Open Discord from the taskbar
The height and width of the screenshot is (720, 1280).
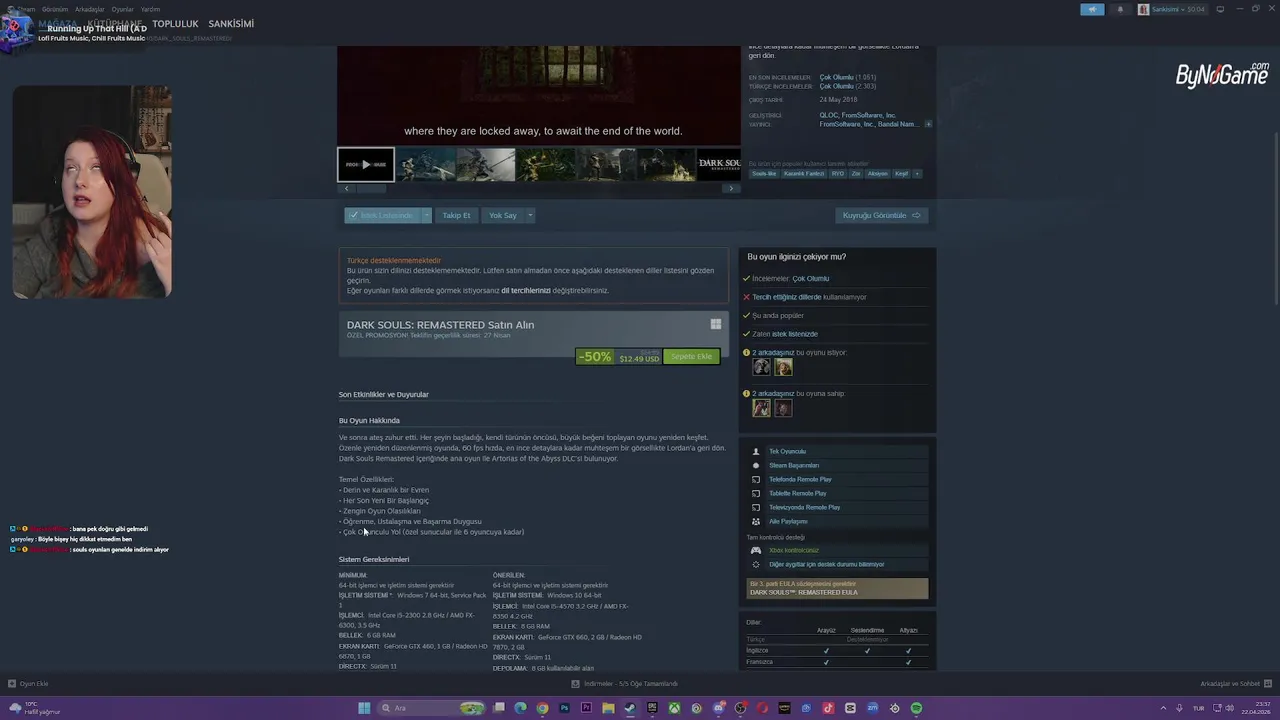[x=718, y=708]
